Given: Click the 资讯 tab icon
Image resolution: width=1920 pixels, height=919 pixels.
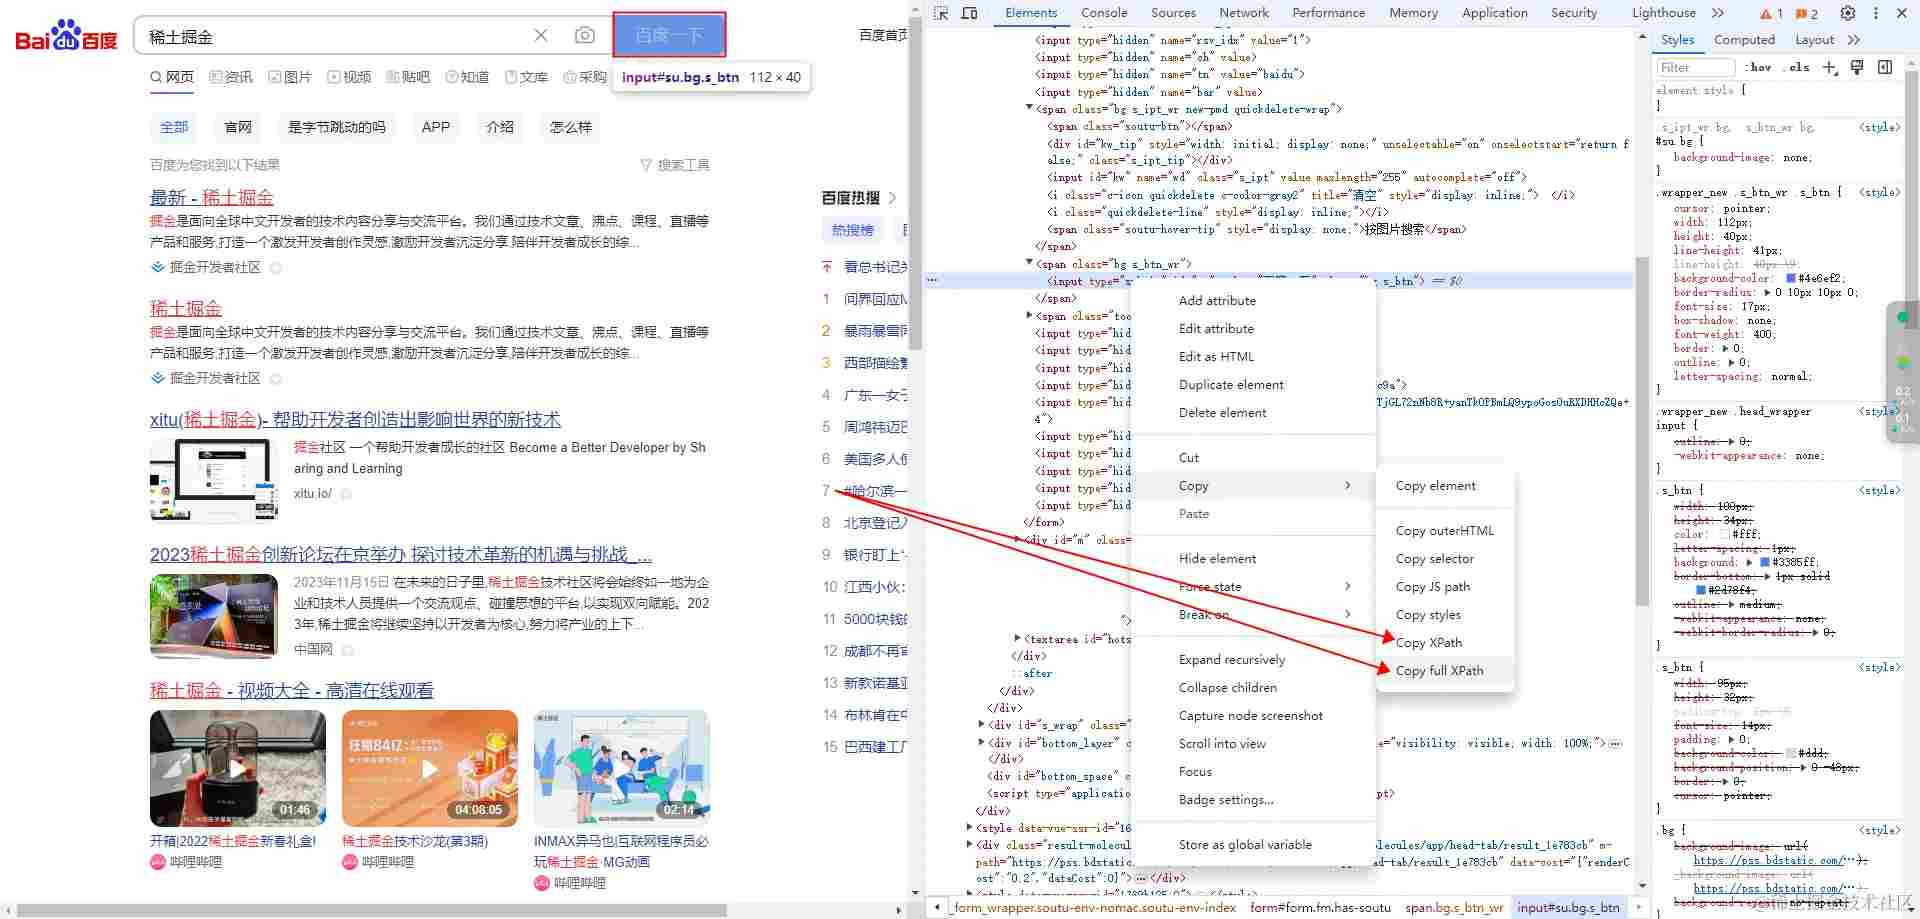Looking at the screenshot, I should pyautogui.click(x=216, y=77).
